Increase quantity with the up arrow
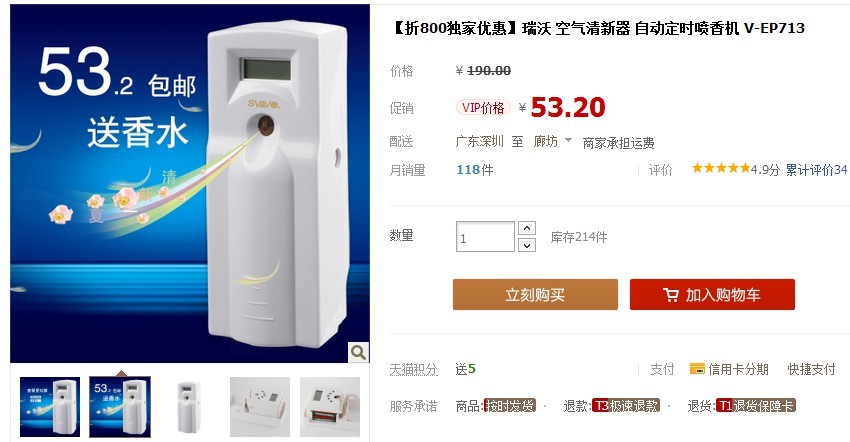The image size is (850, 442). click(x=527, y=228)
